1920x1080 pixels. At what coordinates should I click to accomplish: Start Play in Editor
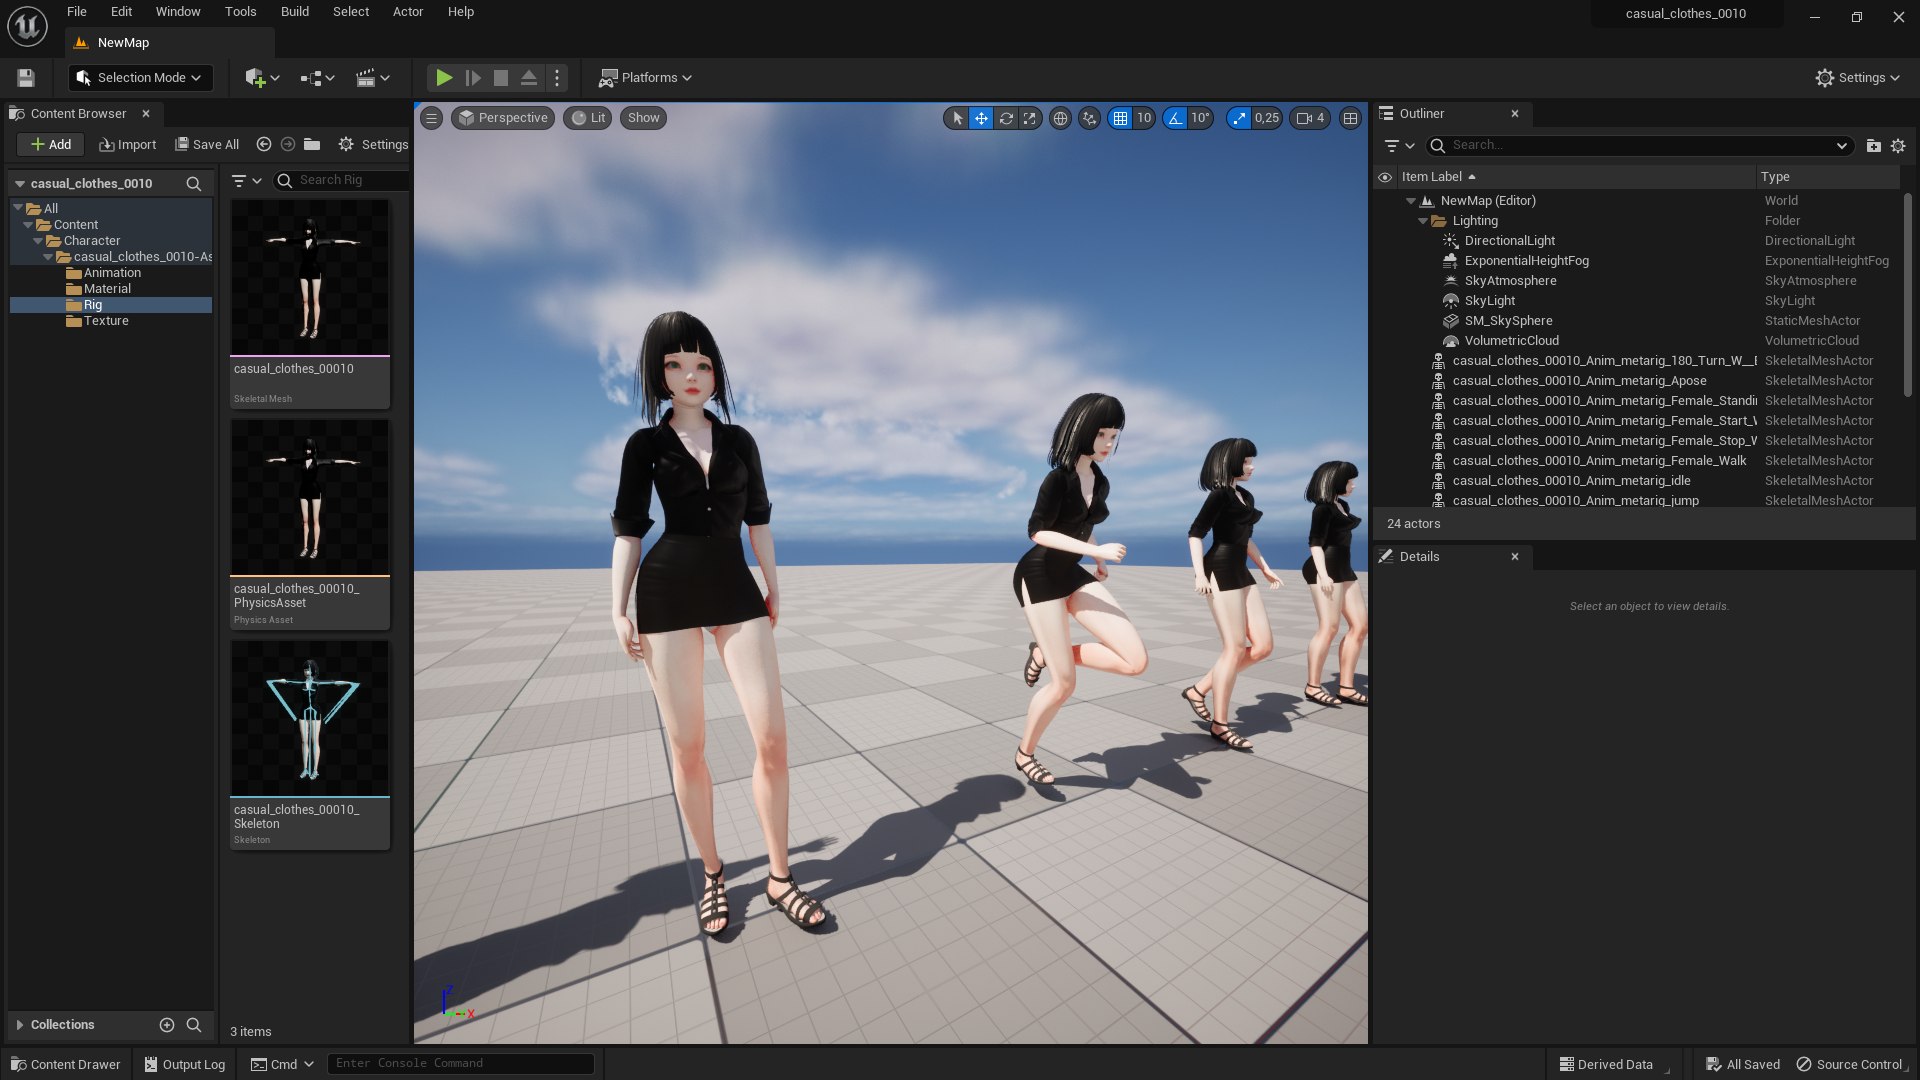coord(444,78)
